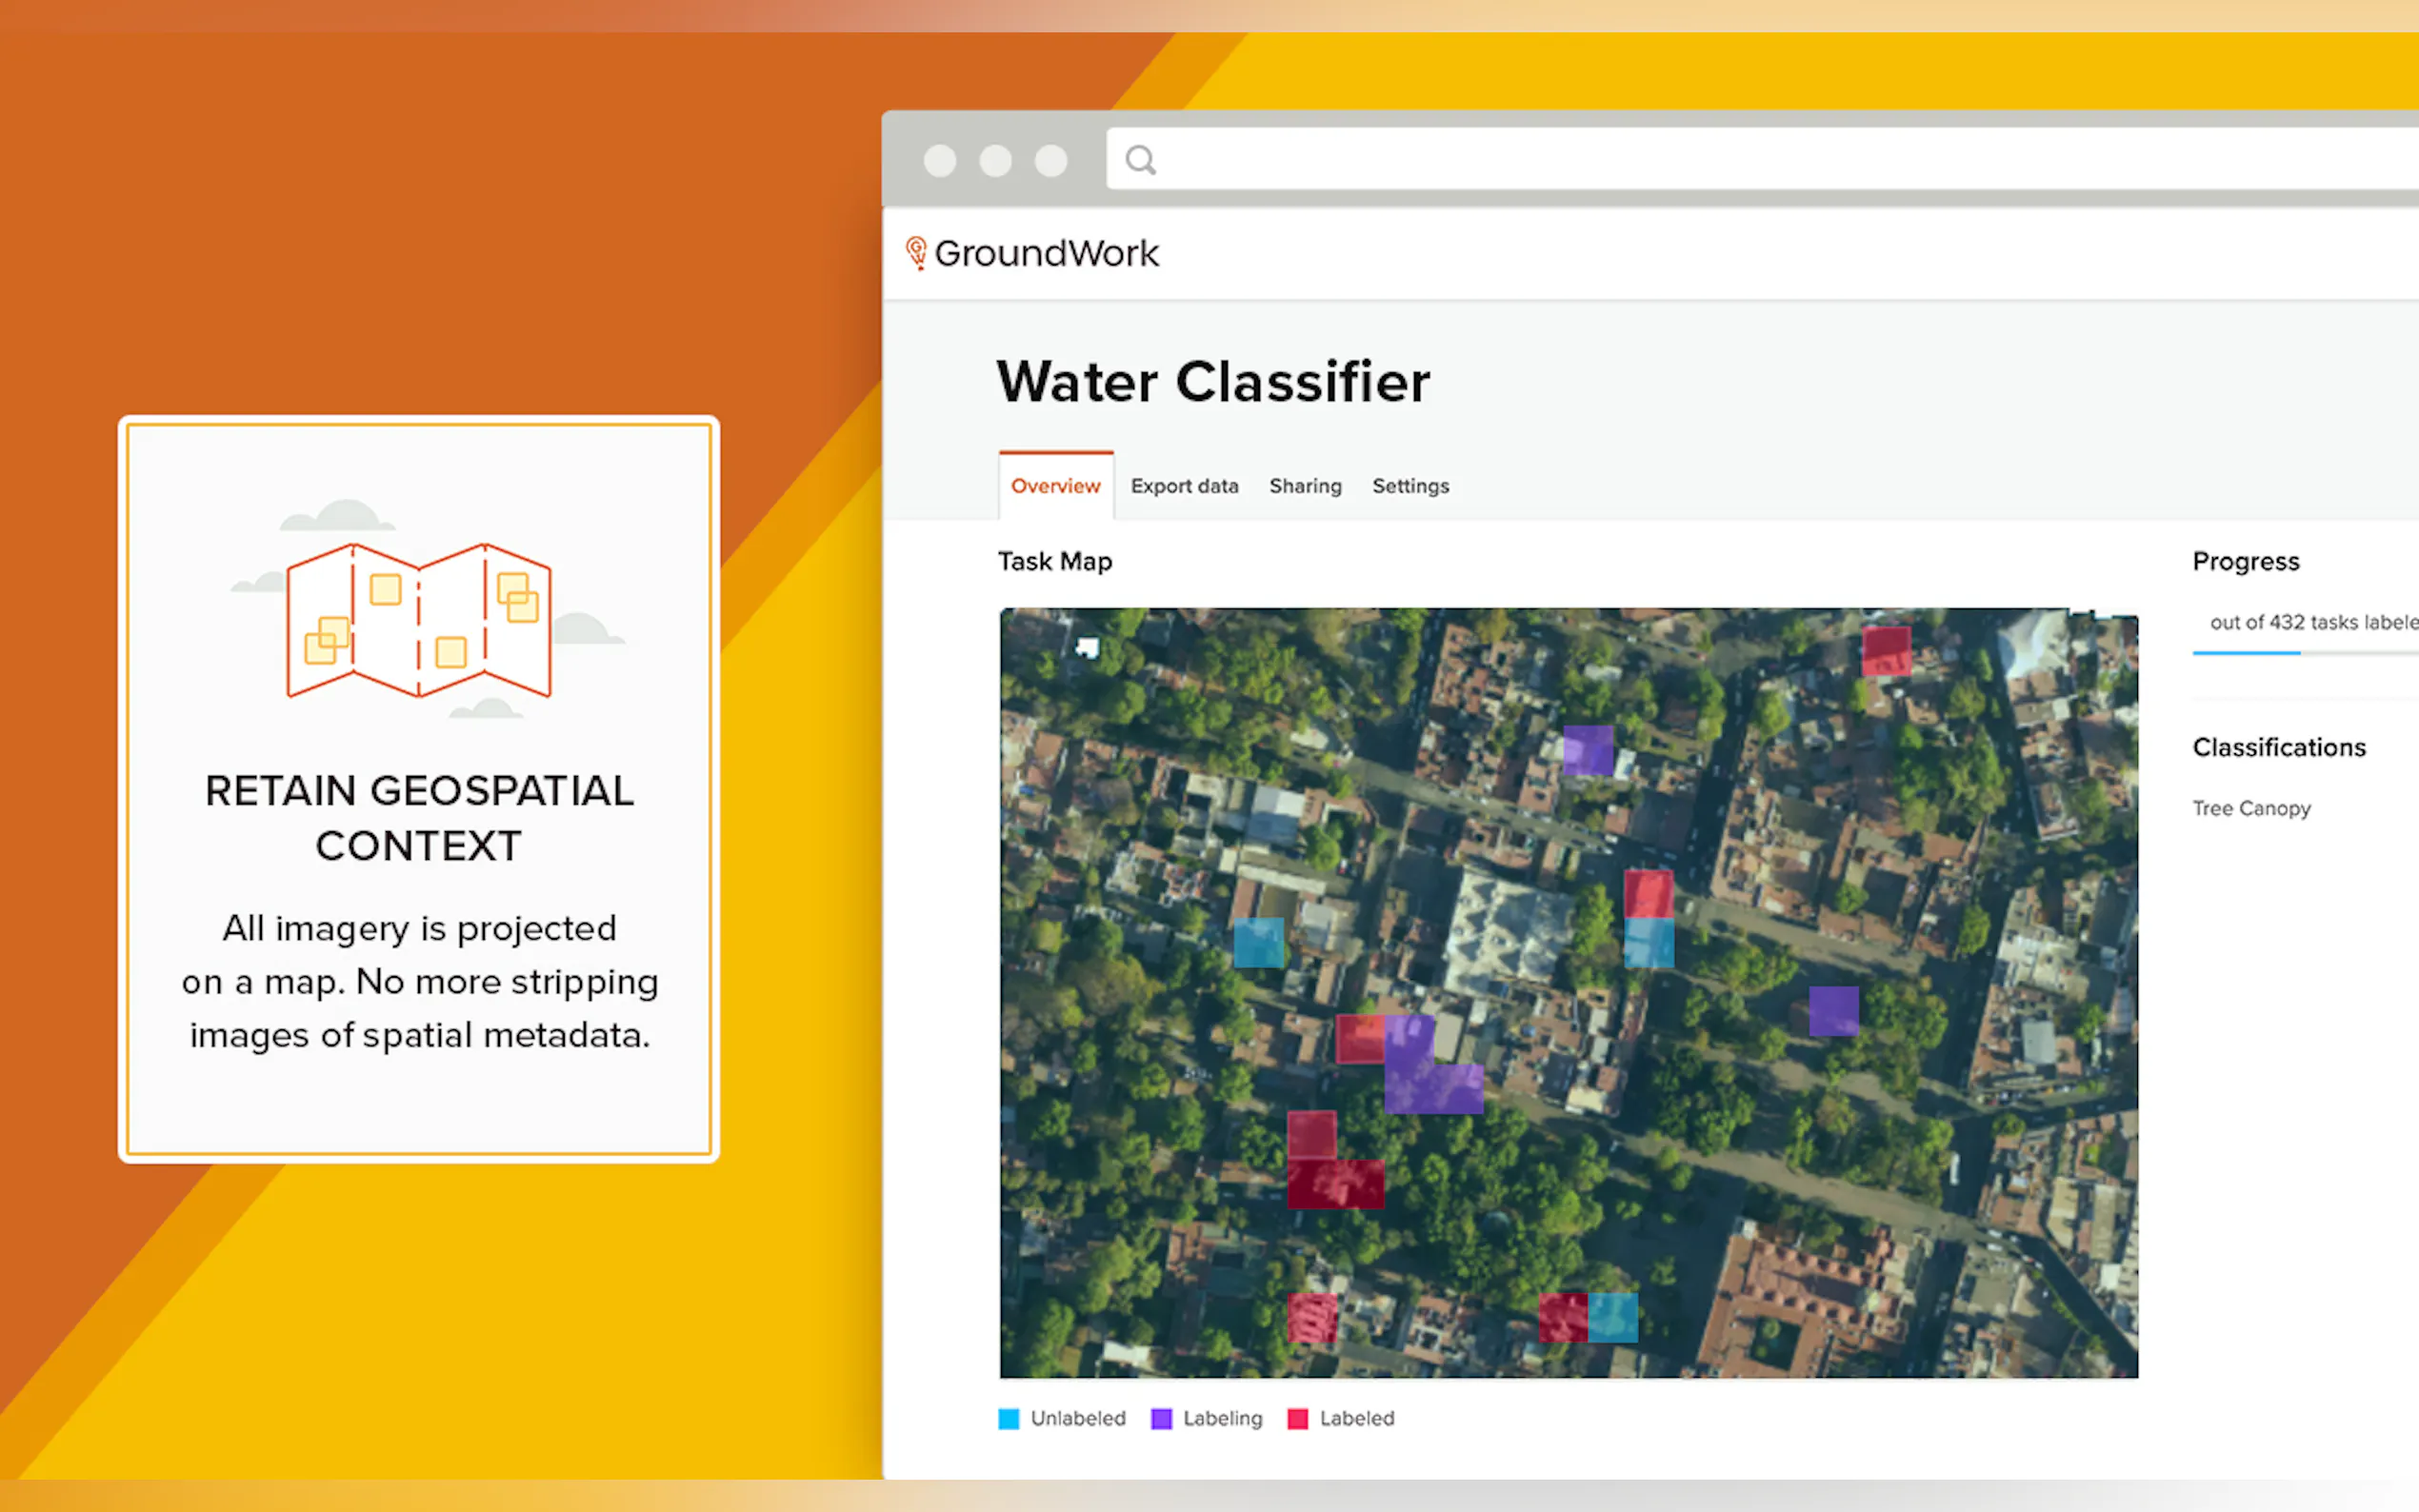Click the third gray window dot
Viewport: 2419px width, 1512px height.
[1050, 161]
